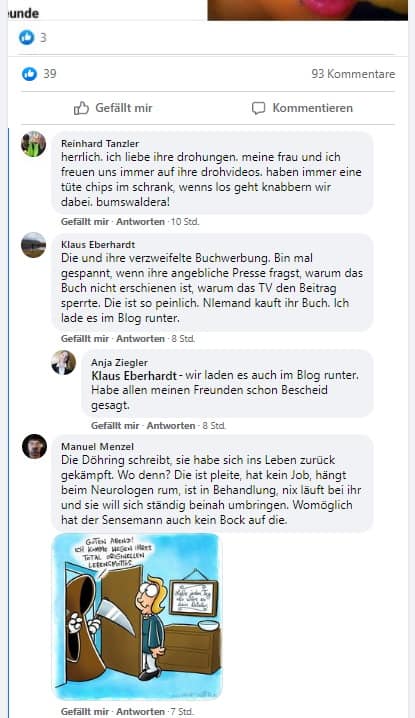The height and width of the screenshot is (718, 415).
Task: Reply to Anja Ziegler's comment
Action: click(x=170, y=425)
